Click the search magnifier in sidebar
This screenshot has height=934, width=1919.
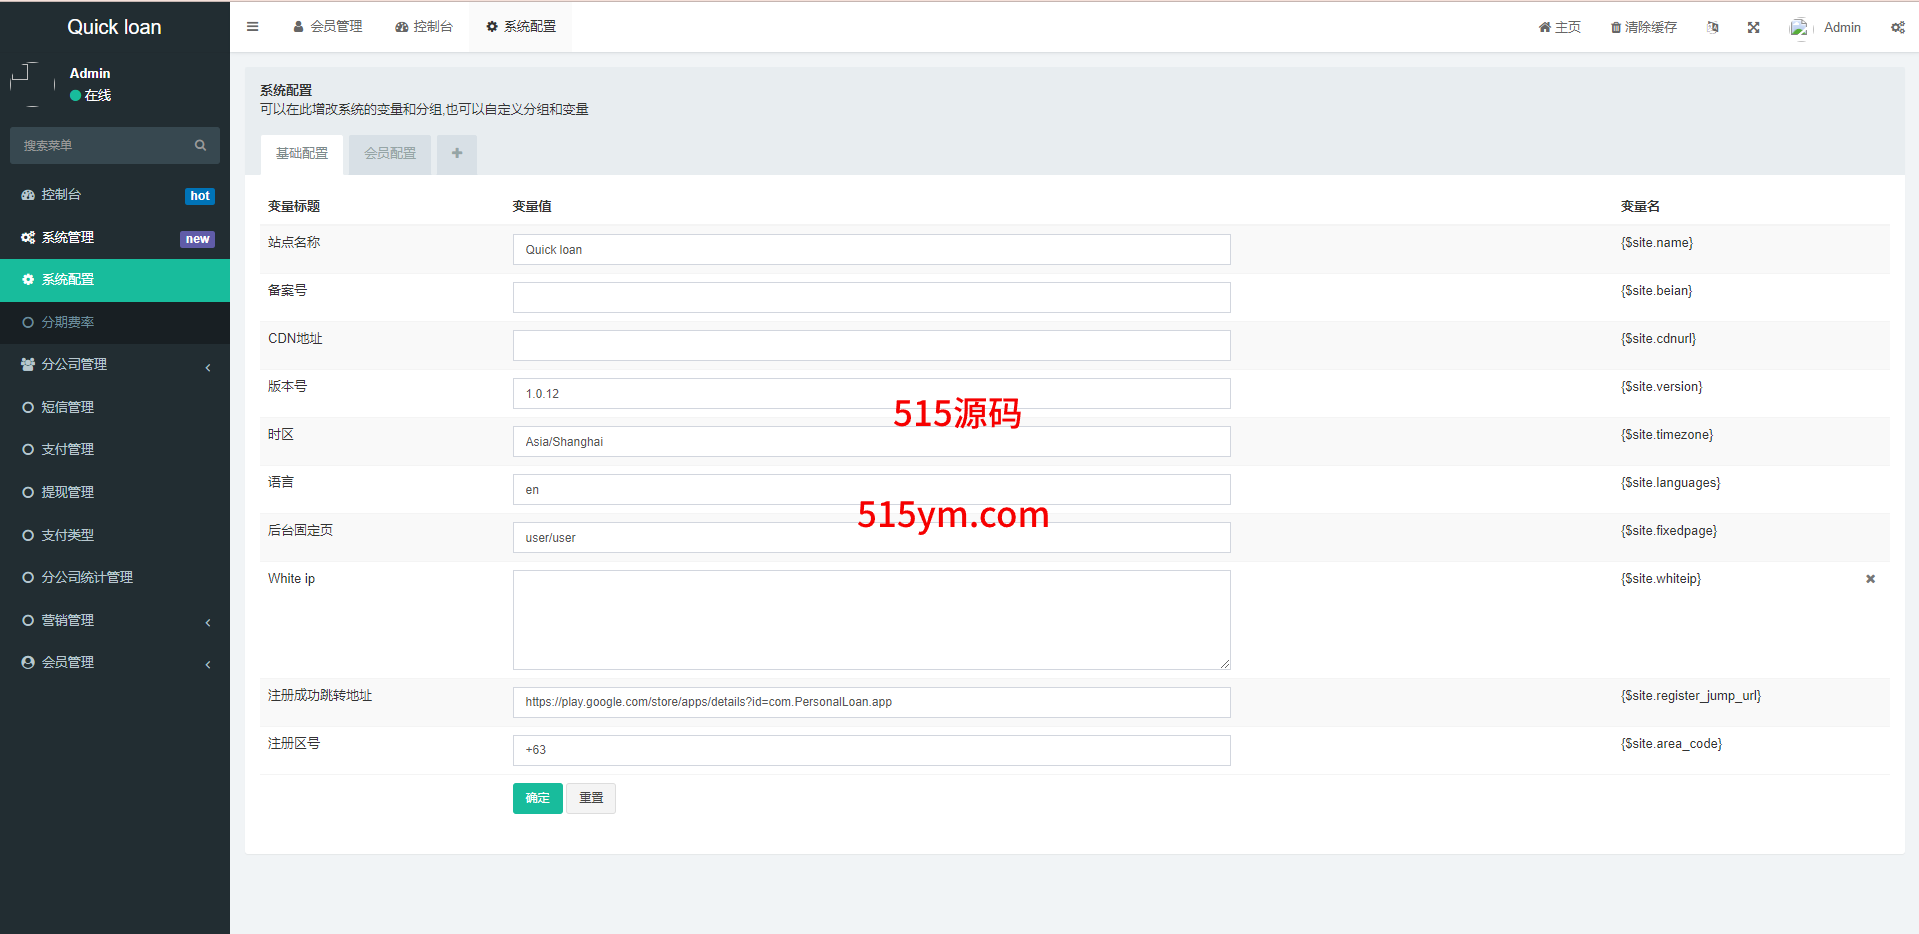click(x=200, y=146)
